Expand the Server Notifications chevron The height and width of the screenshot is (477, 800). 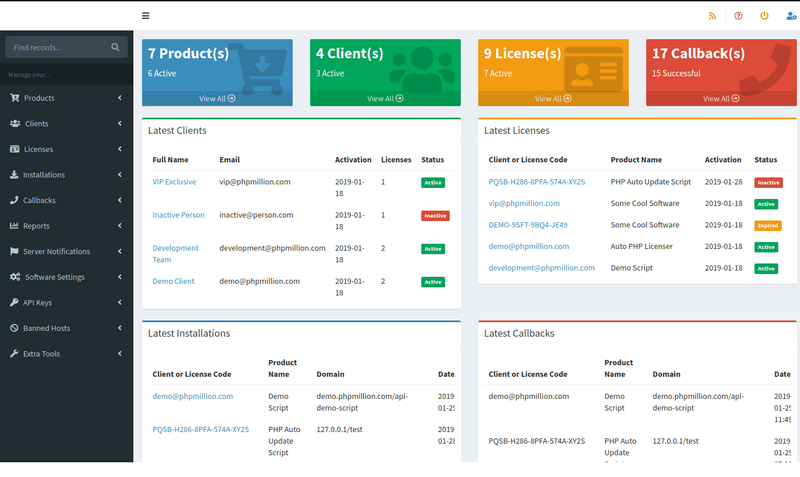pos(120,251)
